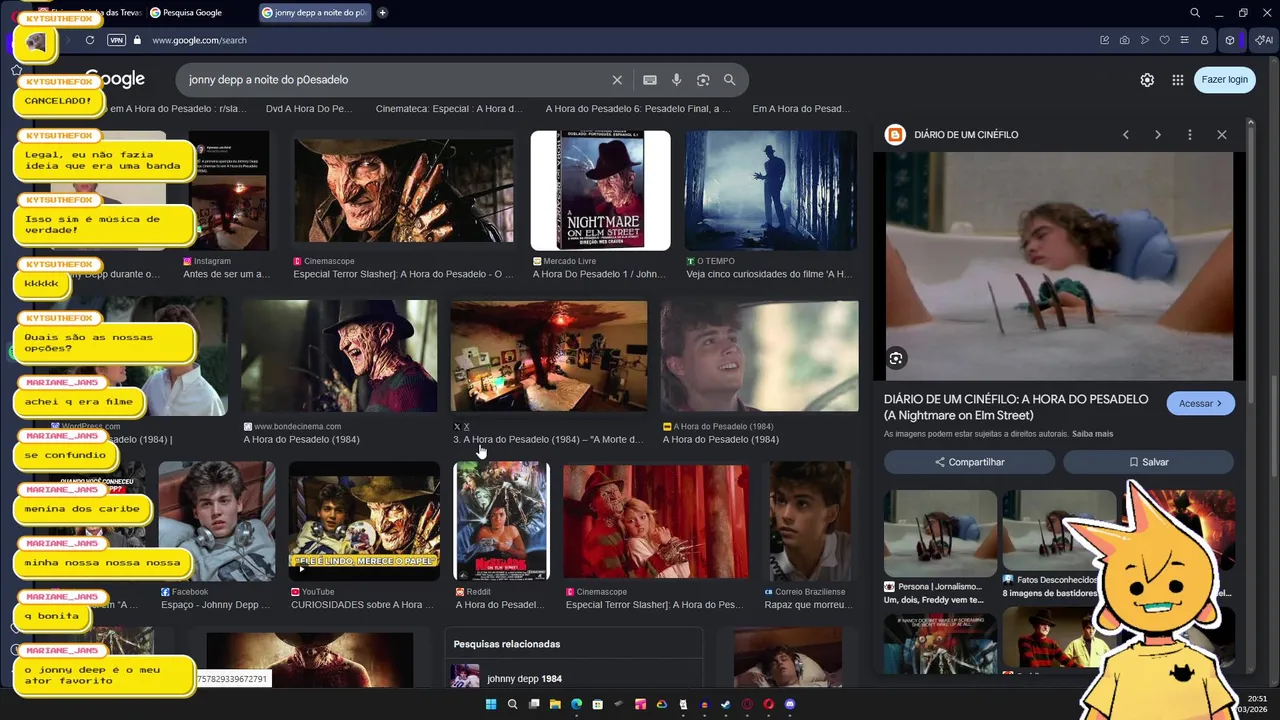Start voice search with the microphone
Screen dimensions: 1280x720
coord(676,80)
